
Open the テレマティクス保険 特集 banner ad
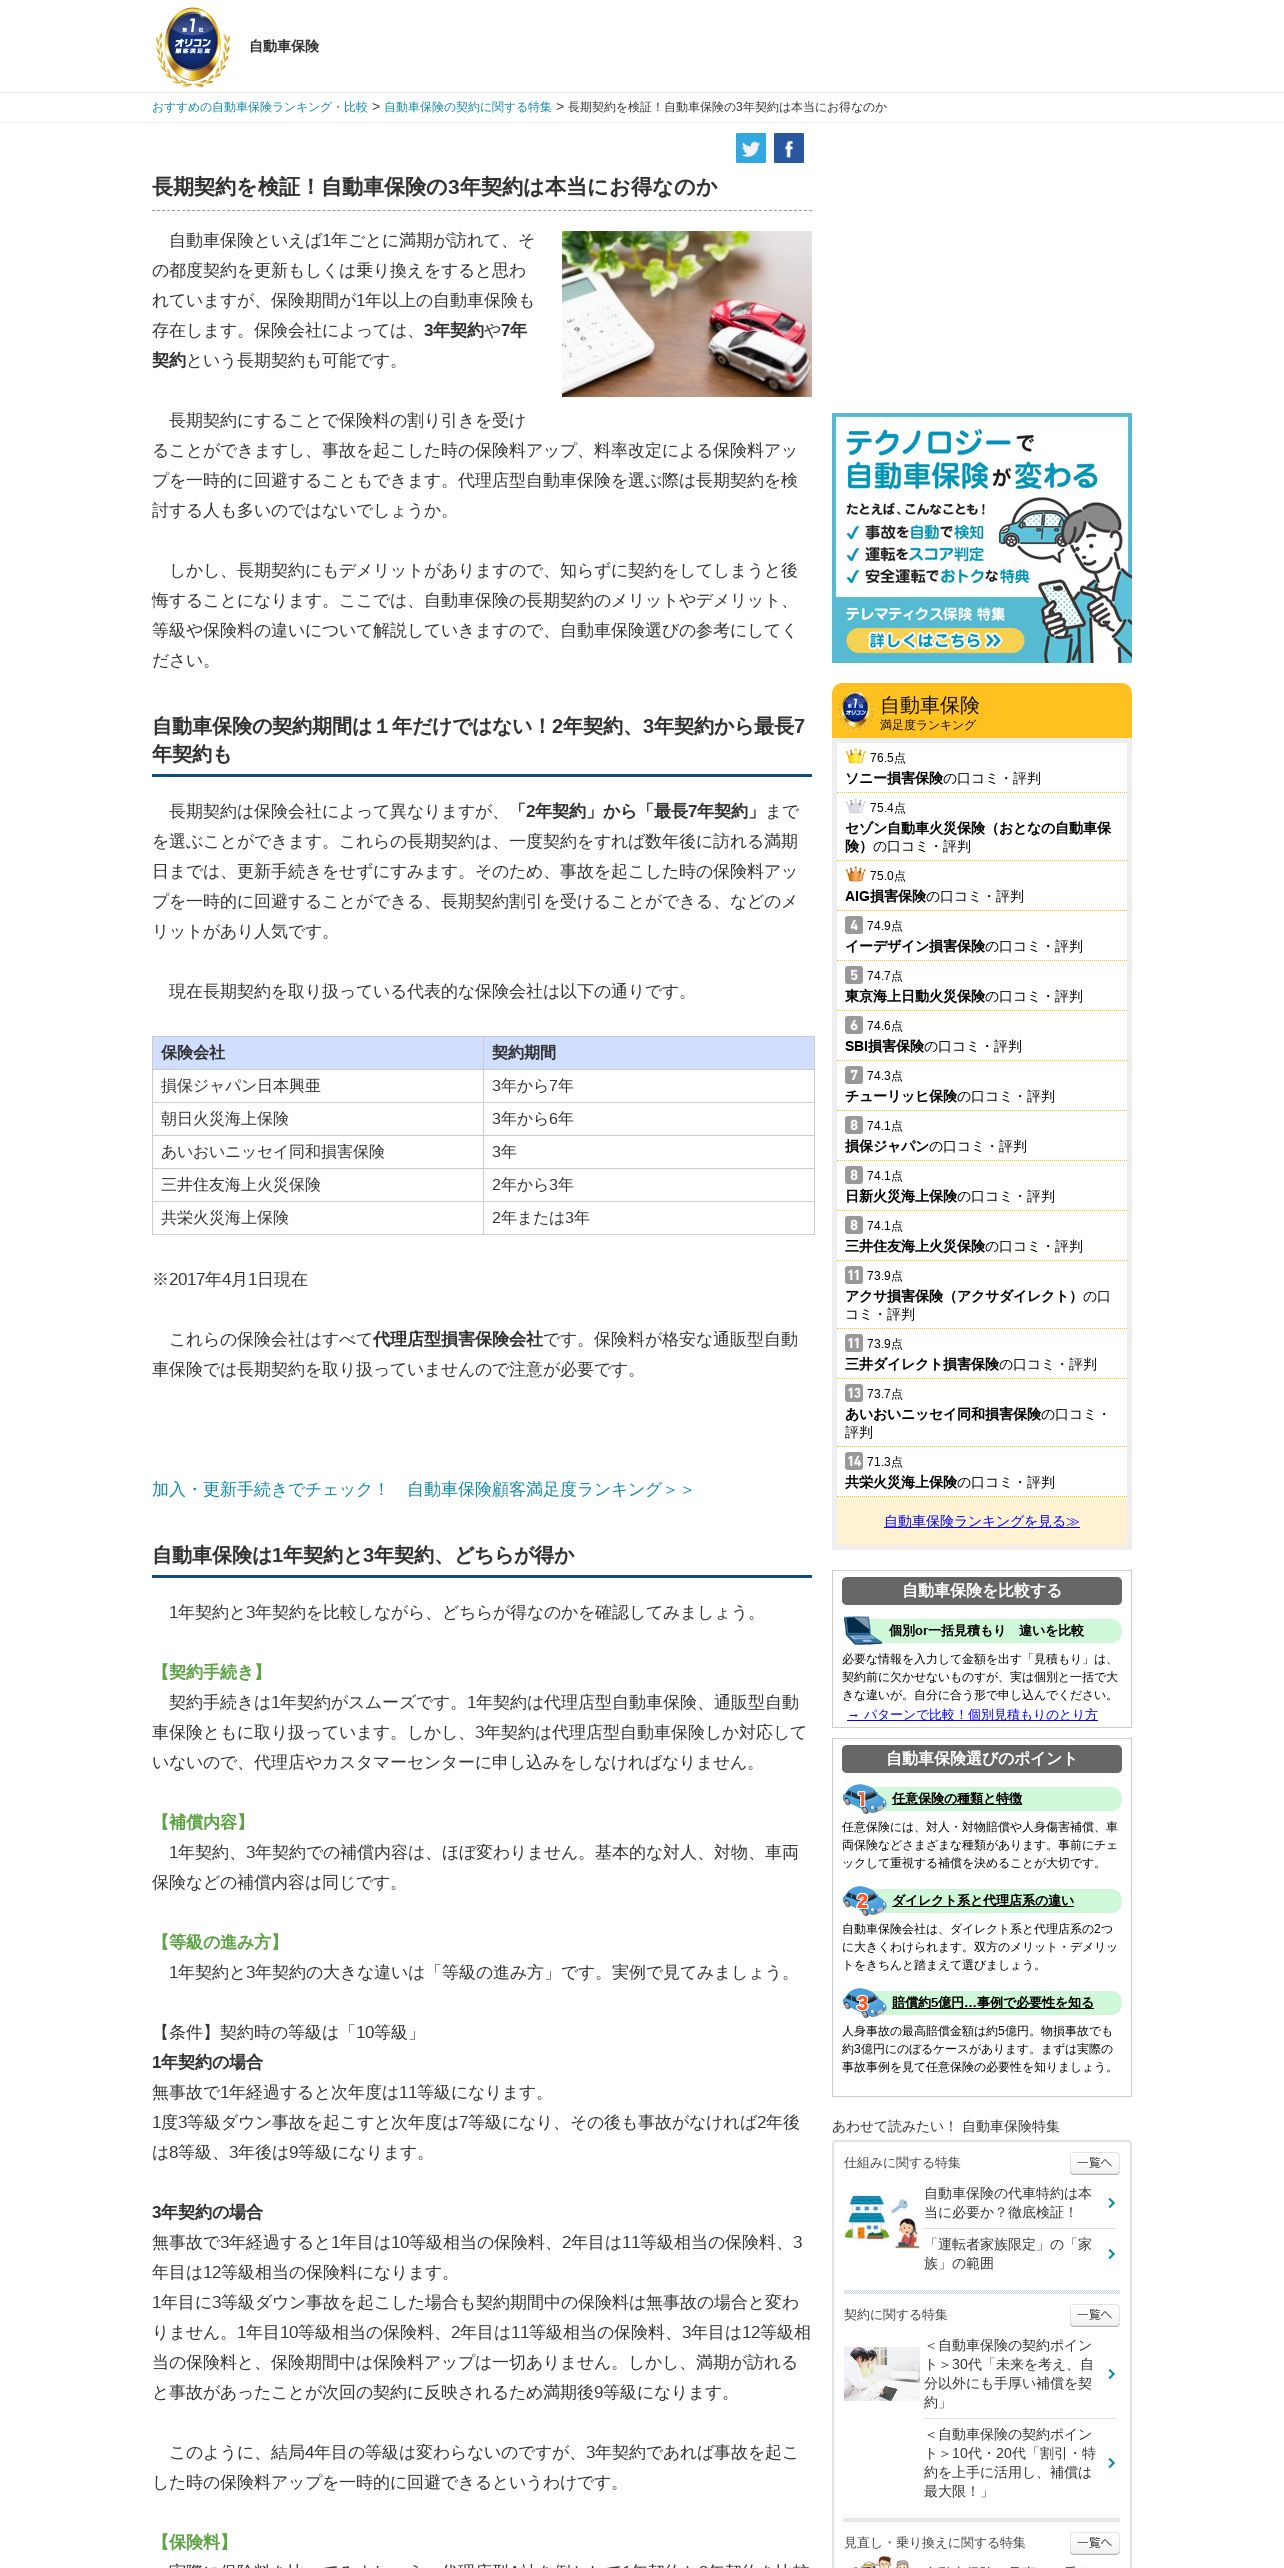(982, 538)
